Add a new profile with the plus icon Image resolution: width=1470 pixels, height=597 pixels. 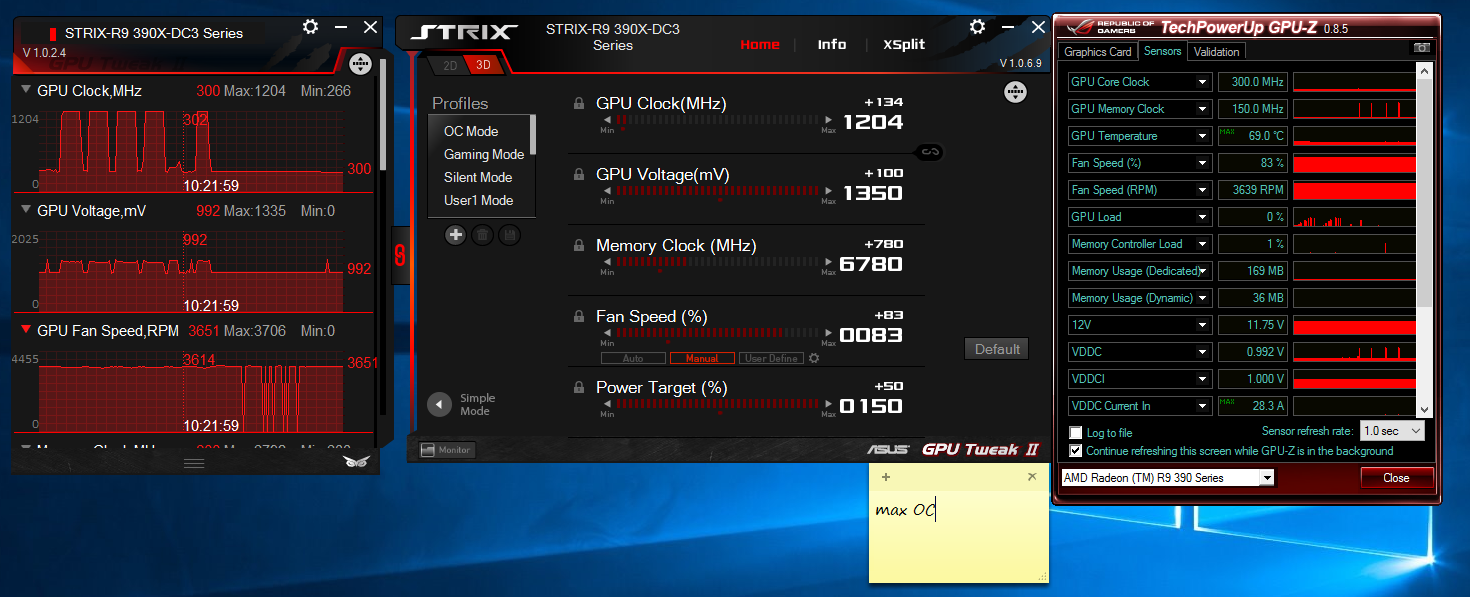click(x=456, y=234)
